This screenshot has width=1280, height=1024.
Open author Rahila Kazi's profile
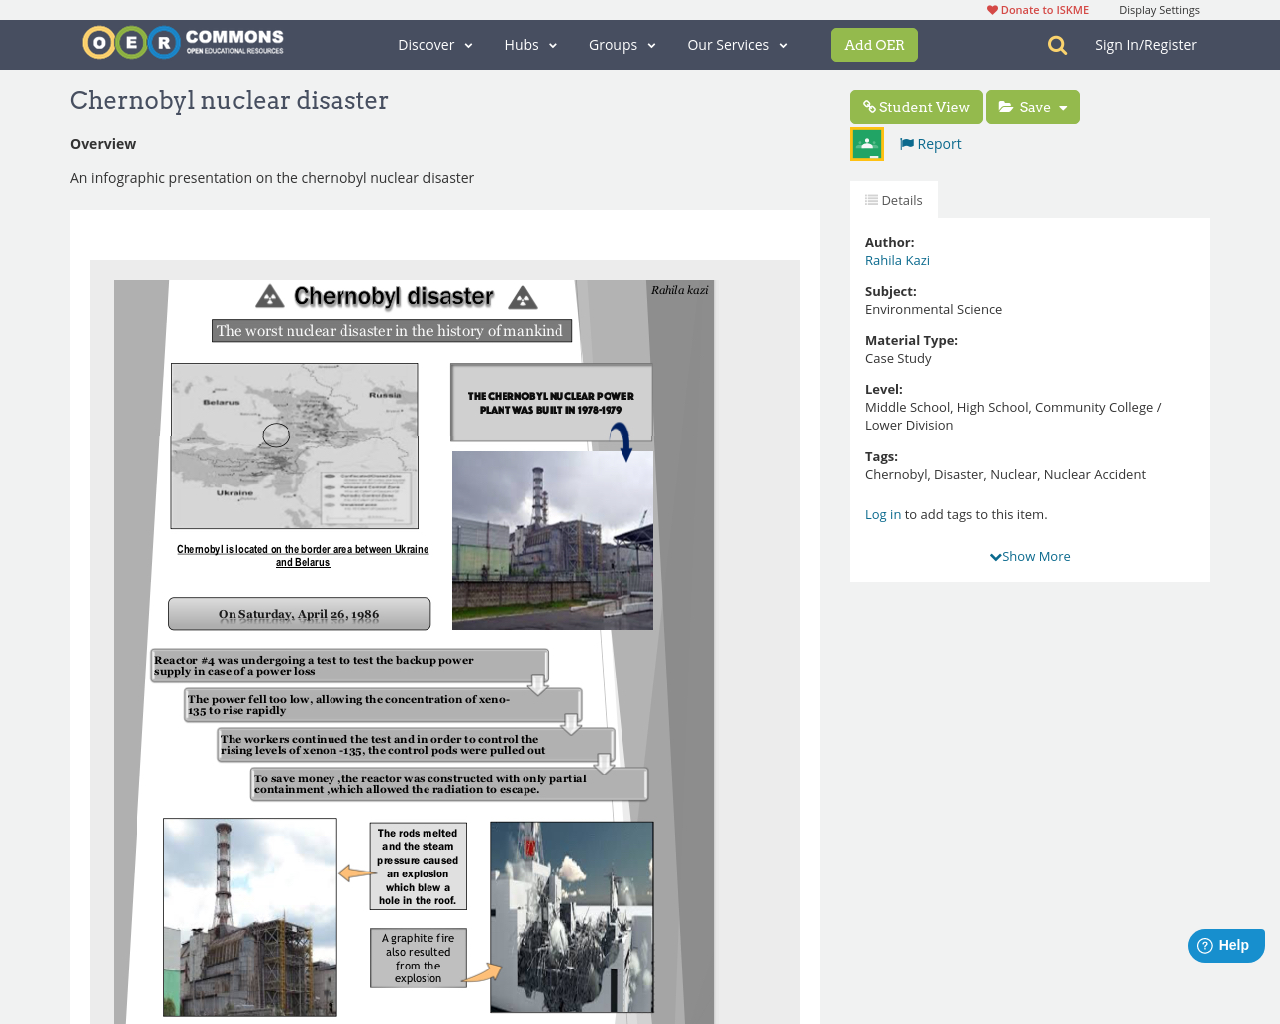[897, 260]
